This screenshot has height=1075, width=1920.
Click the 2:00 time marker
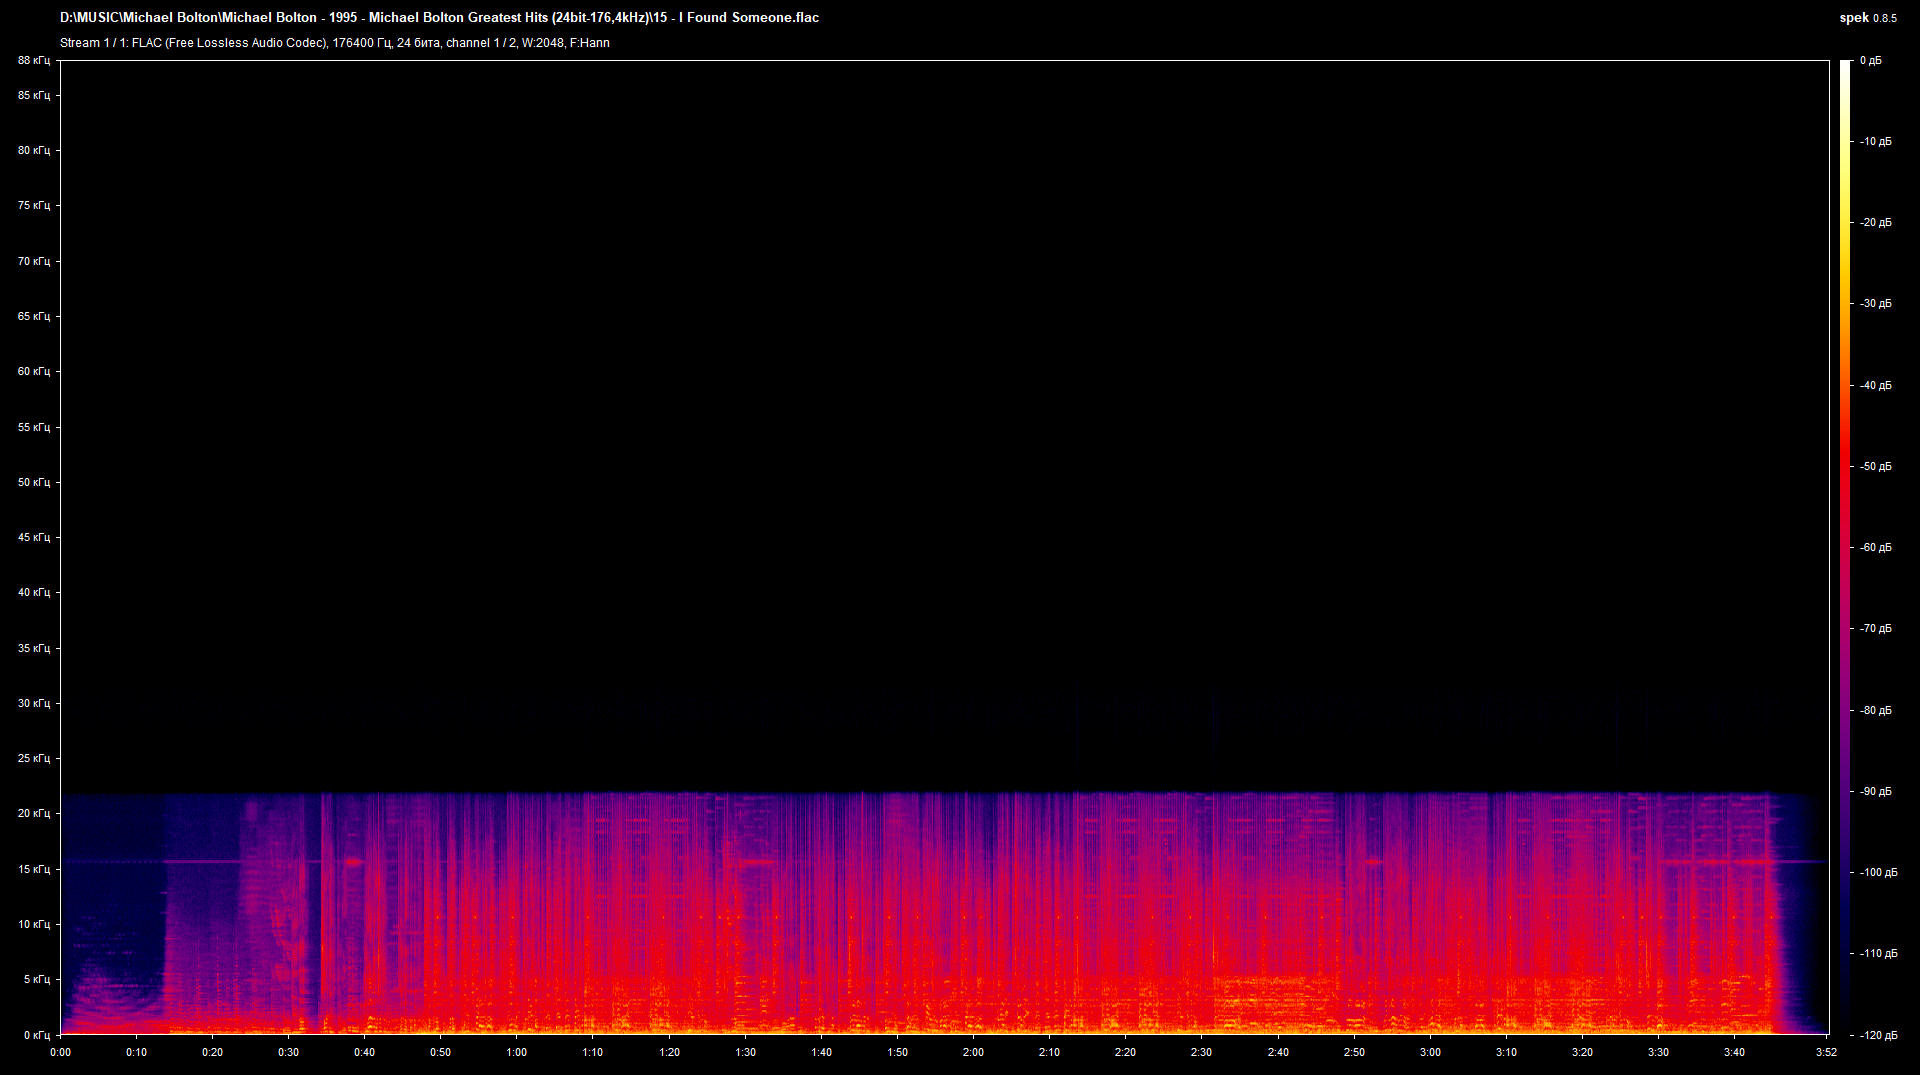coord(973,1052)
